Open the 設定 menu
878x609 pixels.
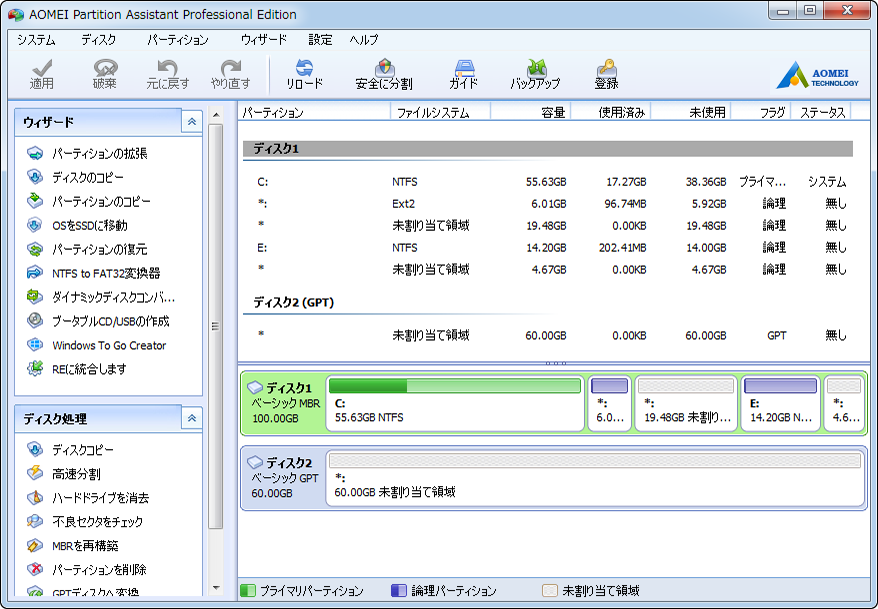pyautogui.click(x=320, y=40)
